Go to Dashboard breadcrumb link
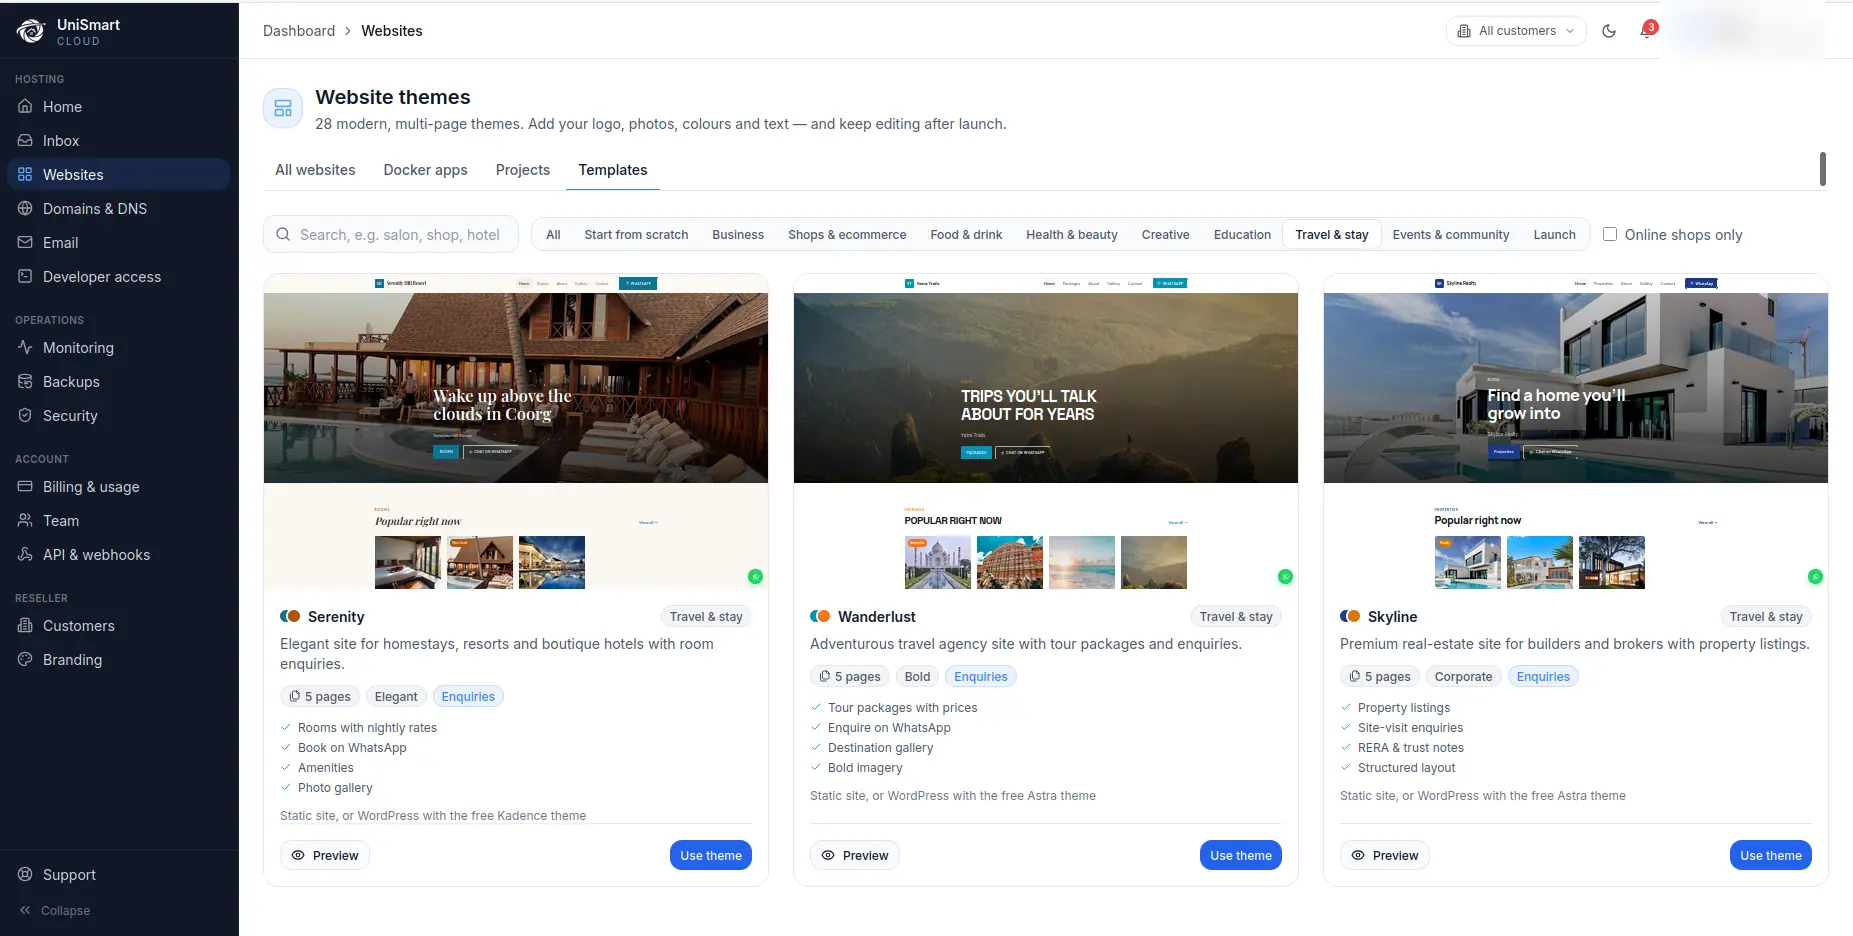1853x936 pixels. [299, 31]
